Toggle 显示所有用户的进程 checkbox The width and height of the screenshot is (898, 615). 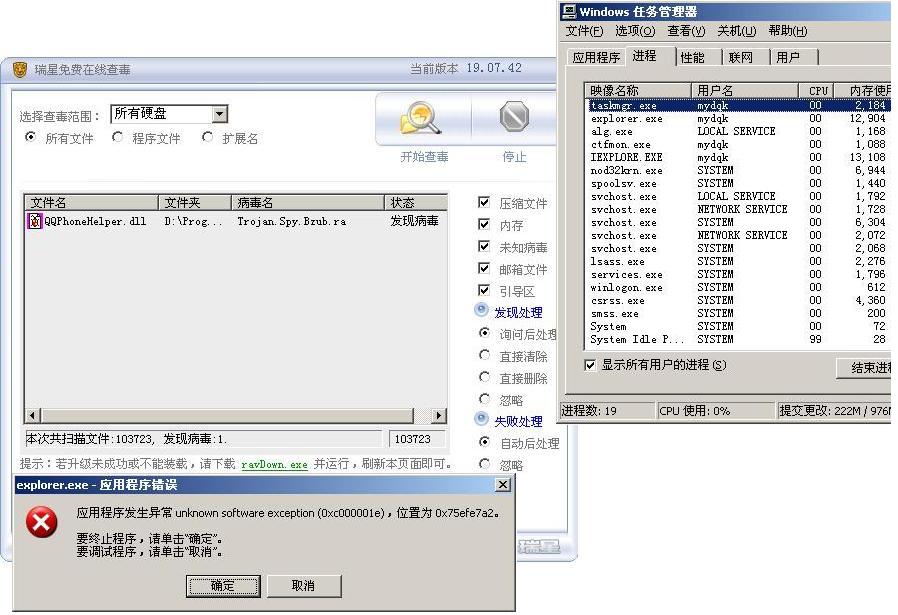[x=590, y=365]
